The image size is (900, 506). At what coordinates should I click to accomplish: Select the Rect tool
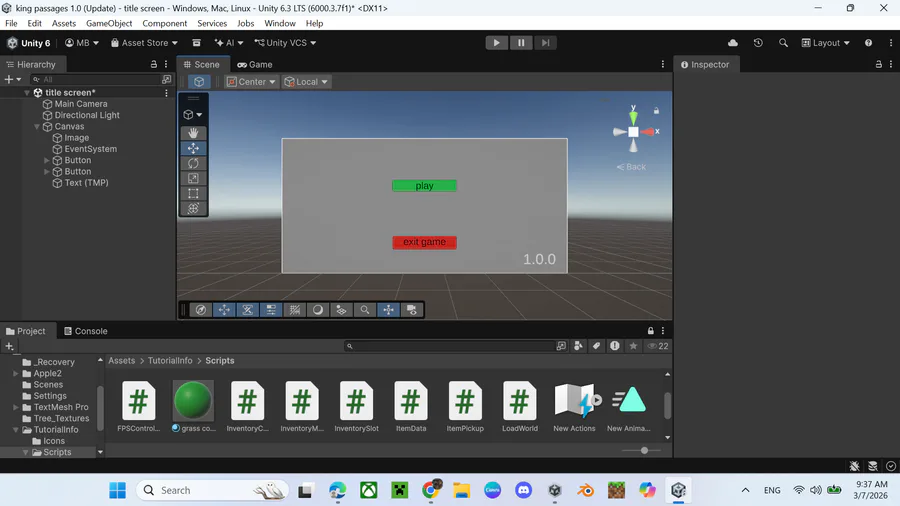pos(193,193)
